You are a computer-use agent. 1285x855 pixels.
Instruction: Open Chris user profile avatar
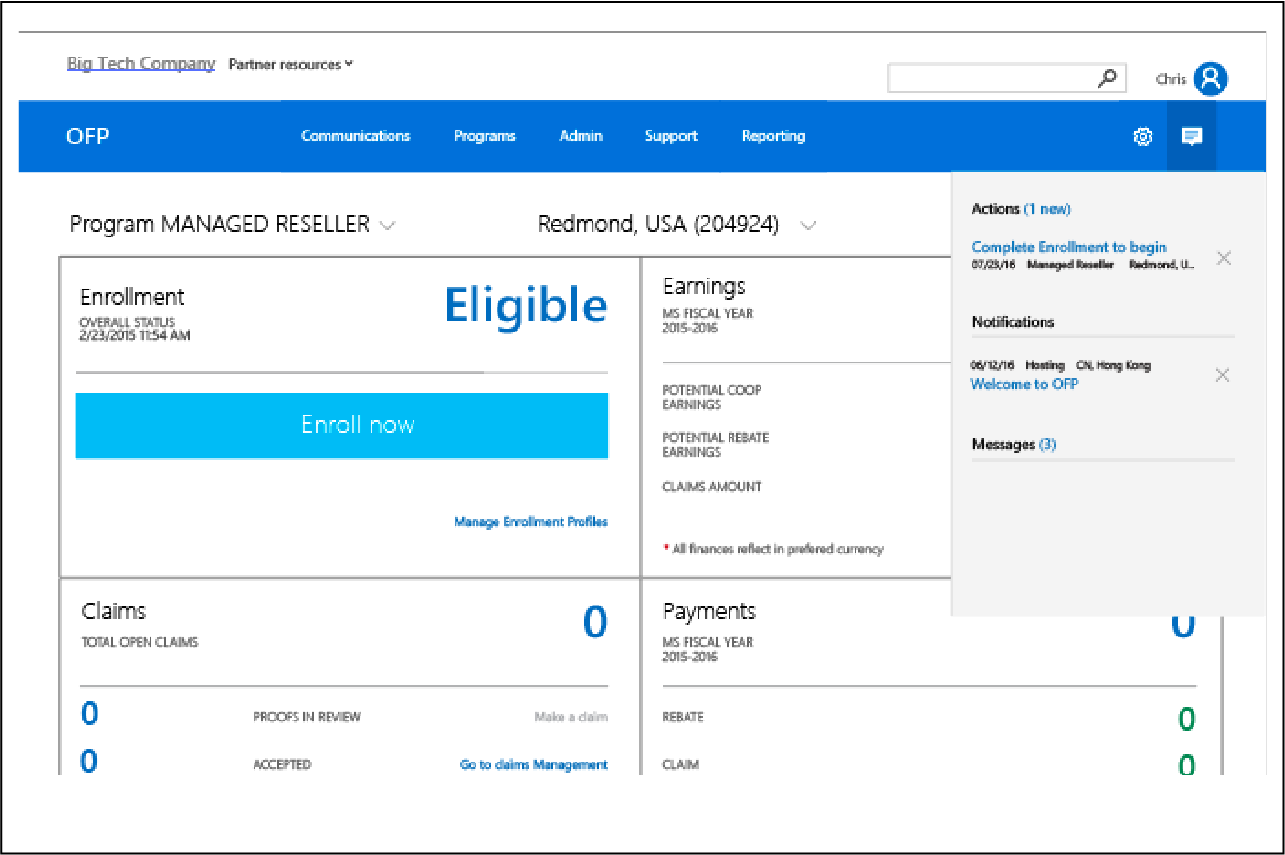(1211, 79)
